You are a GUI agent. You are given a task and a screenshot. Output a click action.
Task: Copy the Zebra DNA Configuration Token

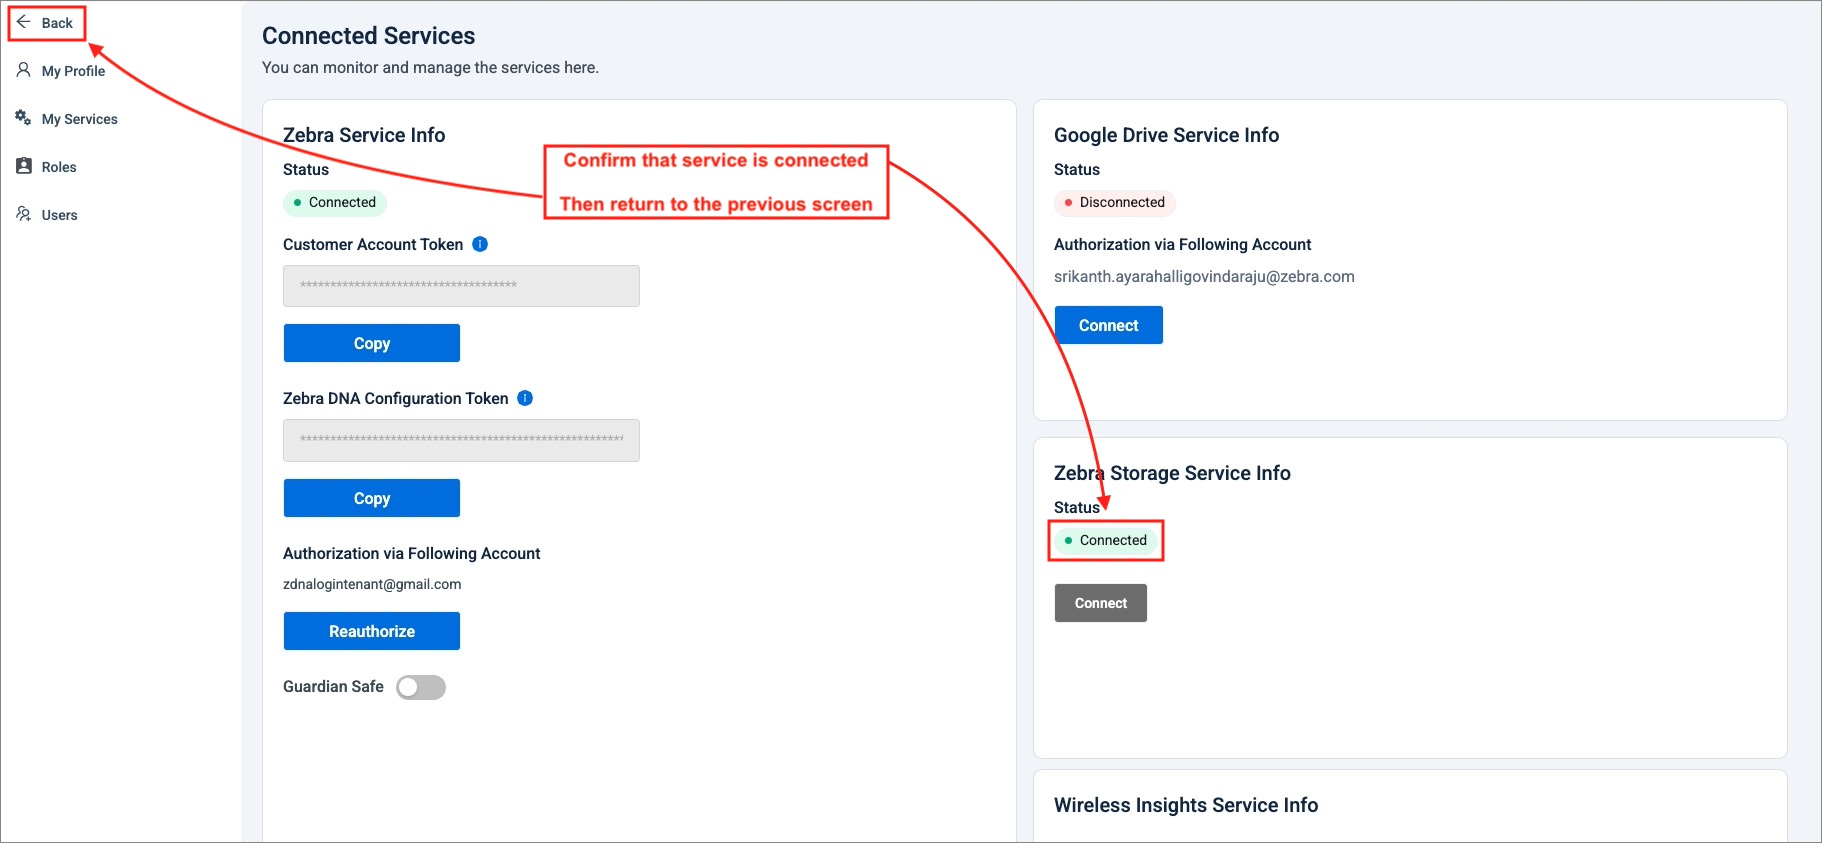point(371,498)
